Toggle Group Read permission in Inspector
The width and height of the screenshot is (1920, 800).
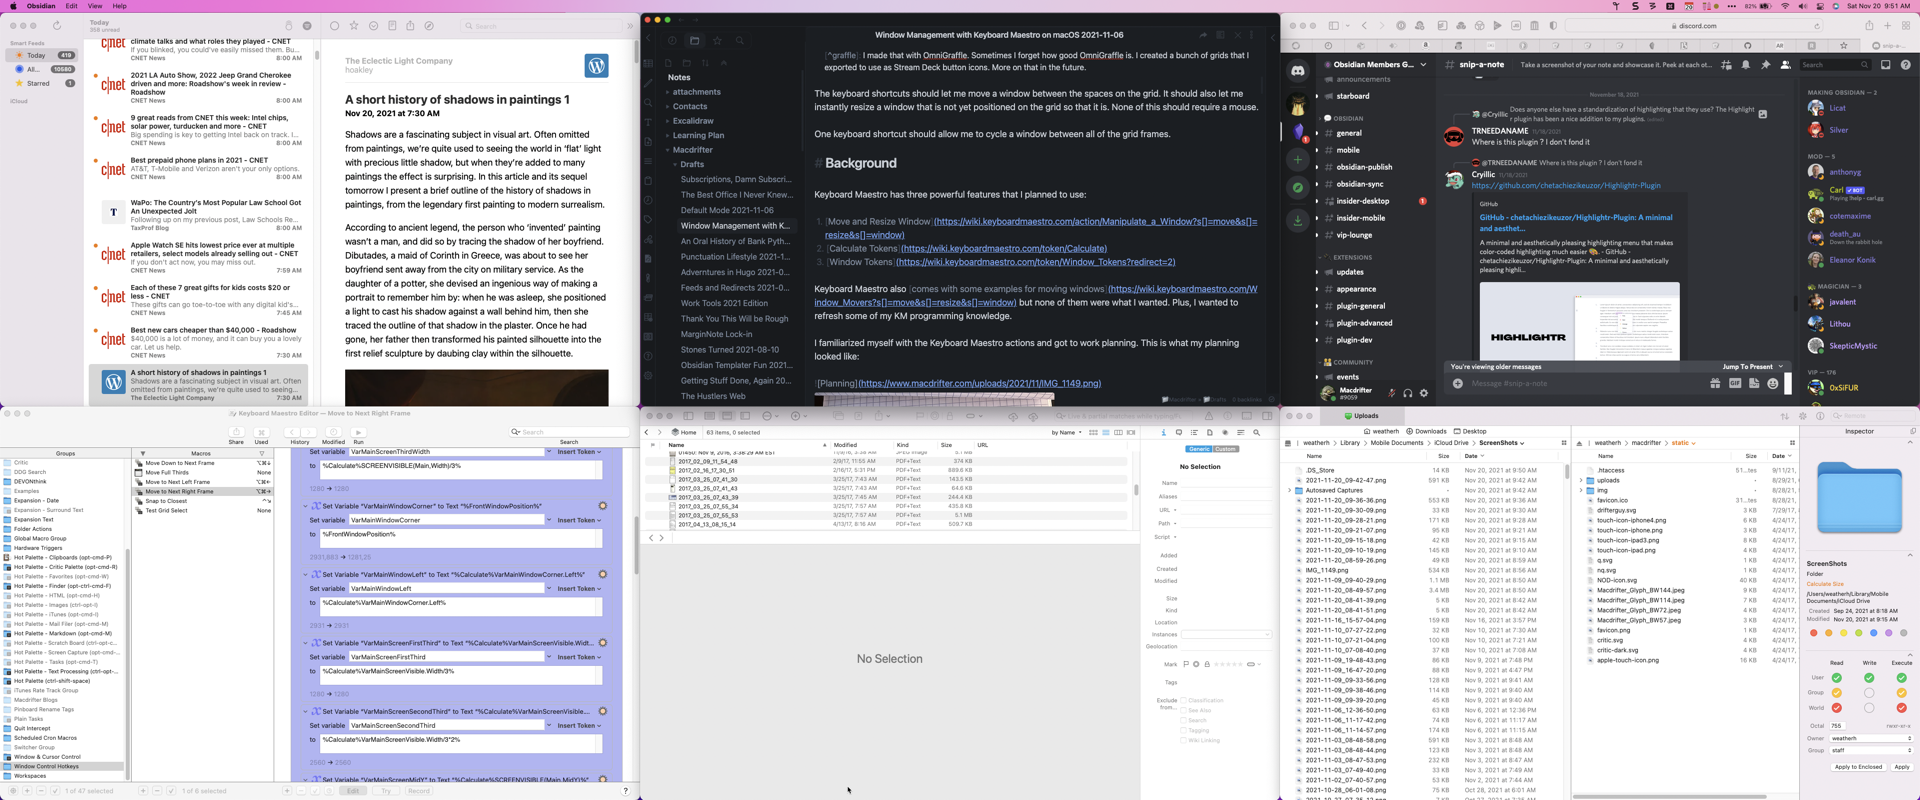tap(1836, 693)
